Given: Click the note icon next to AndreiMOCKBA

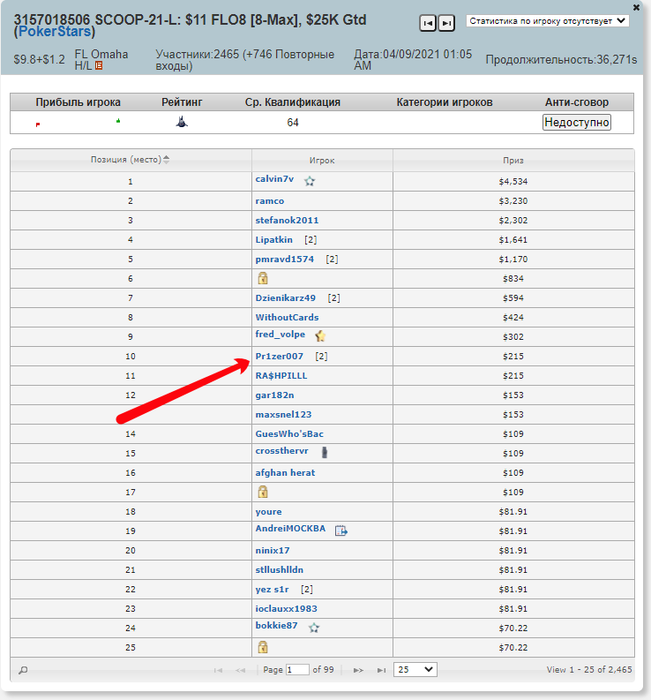Looking at the screenshot, I should (341, 530).
